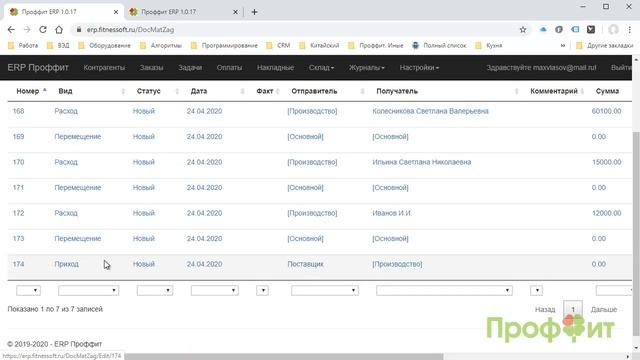The width and height of the screenshot is (640, 360).
Task: Click Колесникова Светлана Валерьевна recipient link
Action: tap(430, 111)
